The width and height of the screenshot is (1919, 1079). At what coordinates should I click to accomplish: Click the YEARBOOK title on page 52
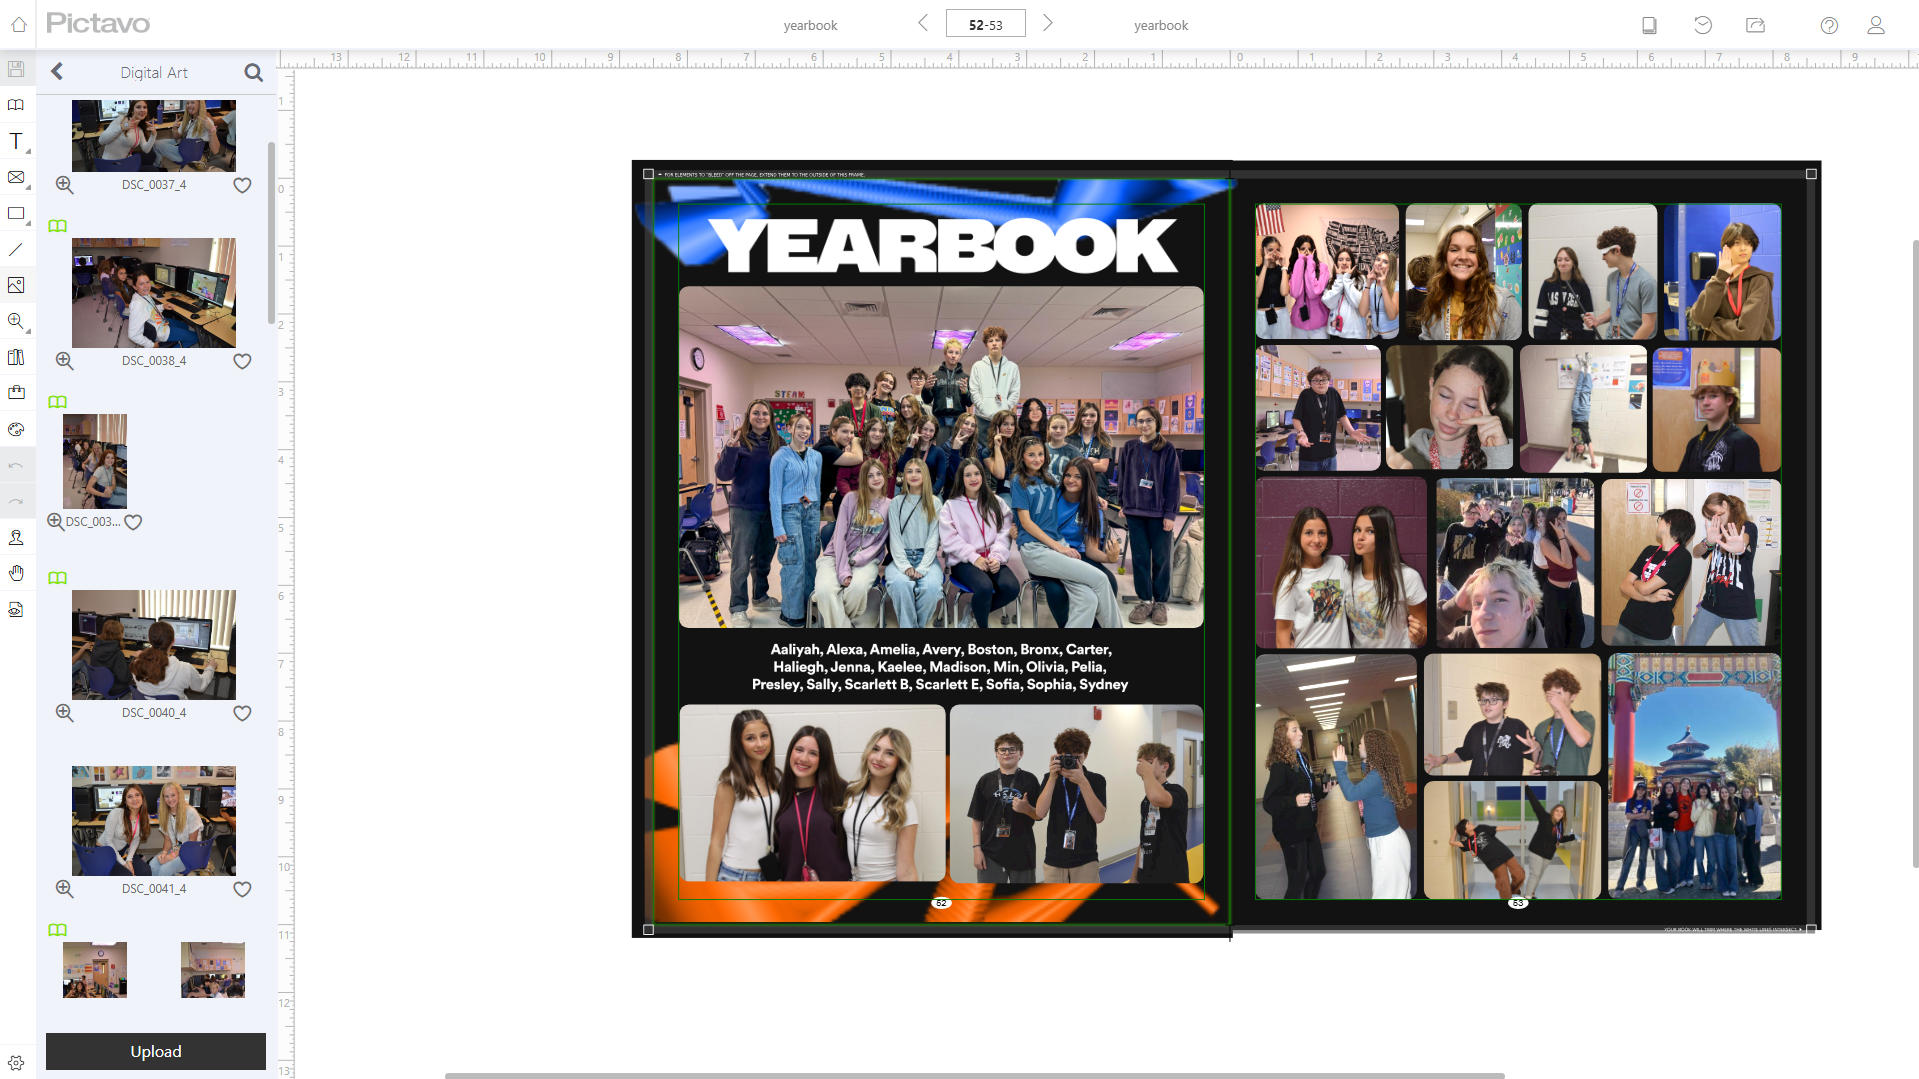coord(943,245)
